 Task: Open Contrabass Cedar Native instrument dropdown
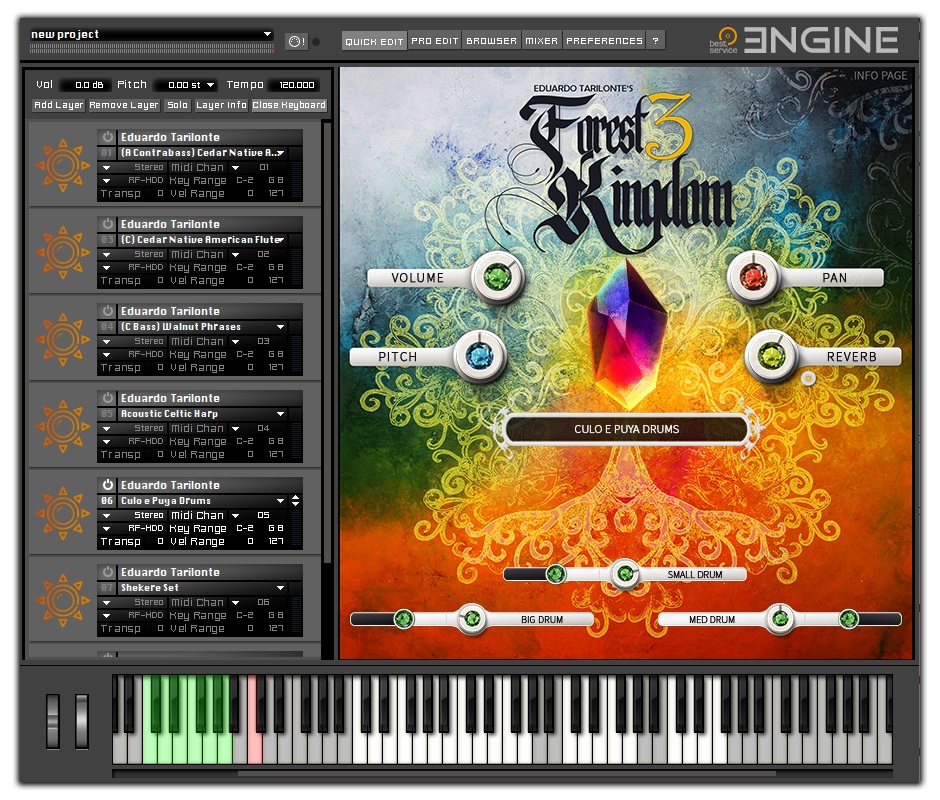(281, 153)
